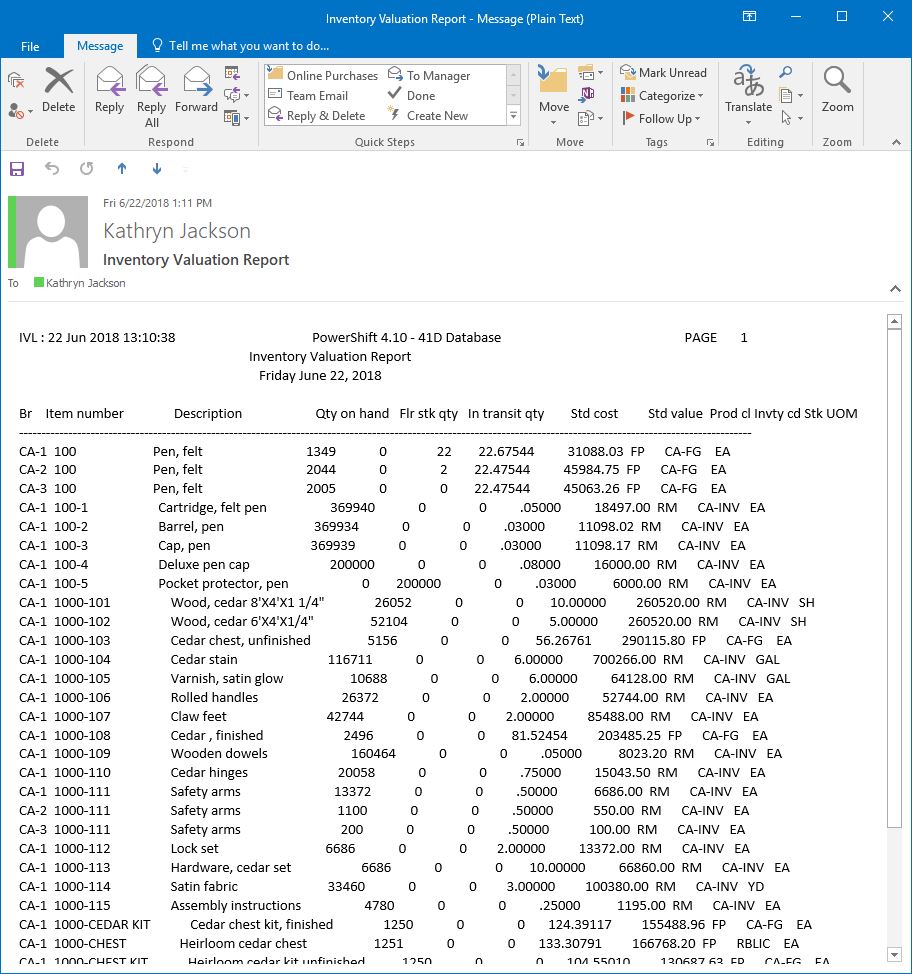Viewport: 912px width, 974px height.
Task: Click the Meeting reply icon
Action: [x=232, y=74]
